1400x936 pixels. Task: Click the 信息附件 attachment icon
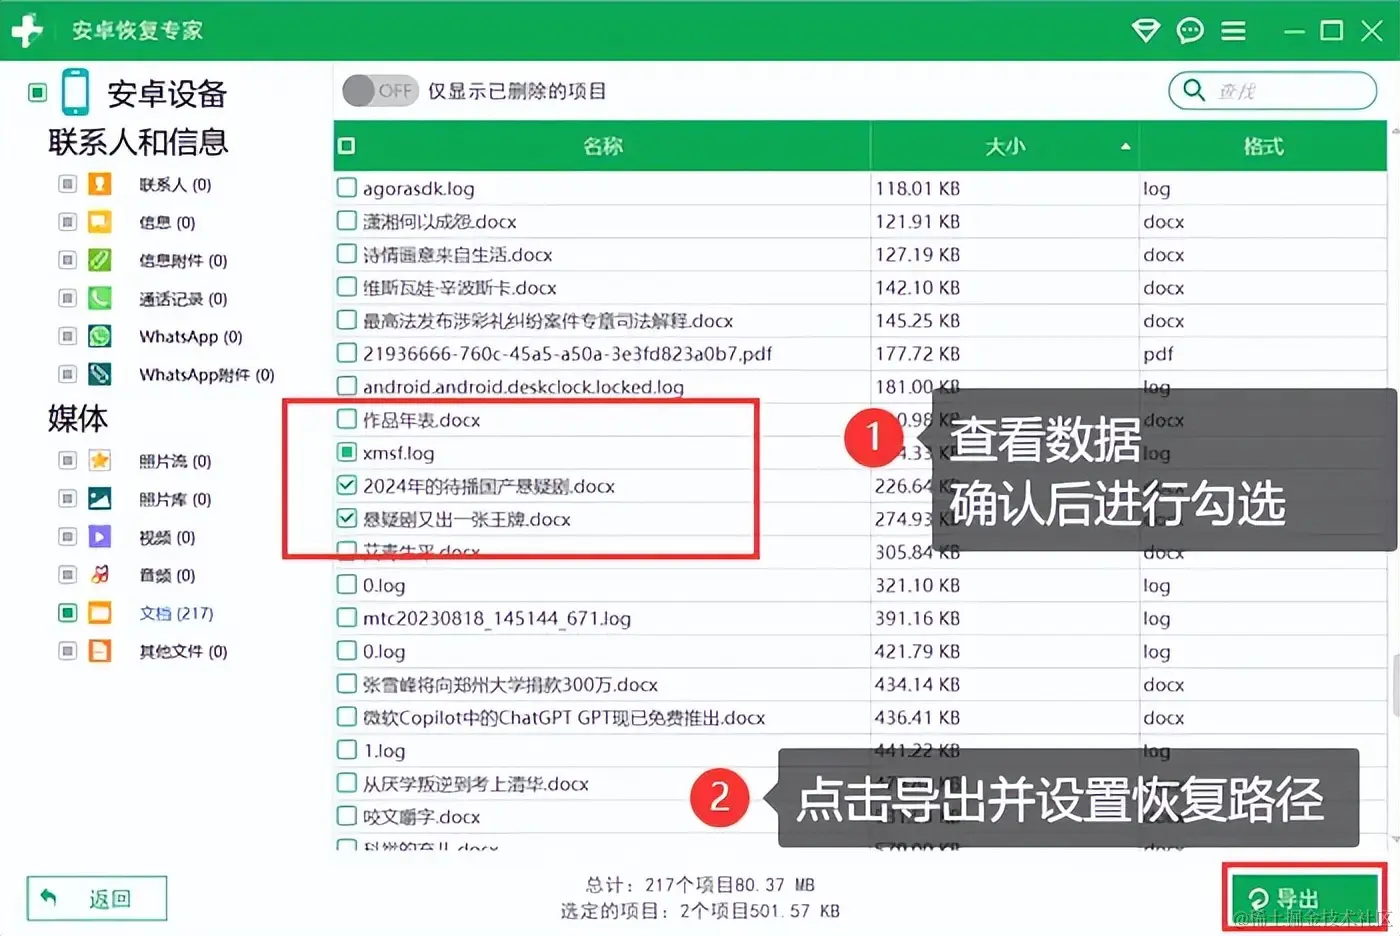100,260
